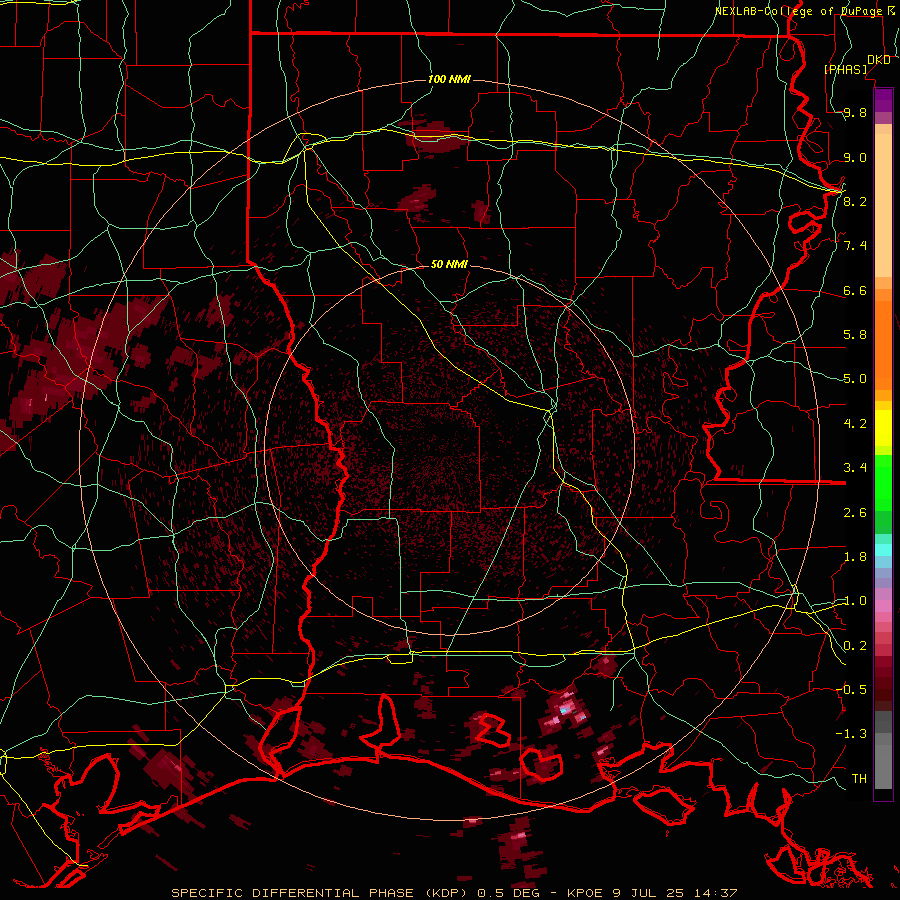Click the 3.4 value on color scale
Viewport: 900px width, 900px height.
855,468
